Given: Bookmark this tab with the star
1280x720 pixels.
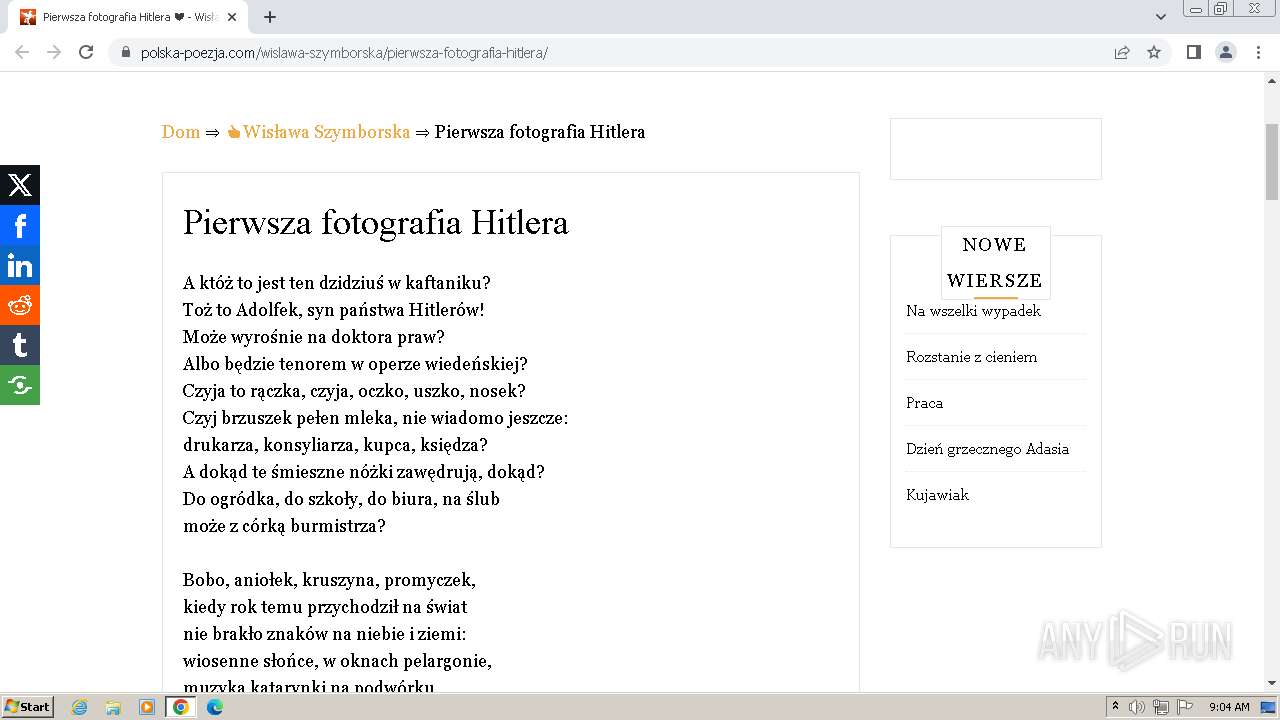Looking at the screenshot, I should (x=1154, y=52).
